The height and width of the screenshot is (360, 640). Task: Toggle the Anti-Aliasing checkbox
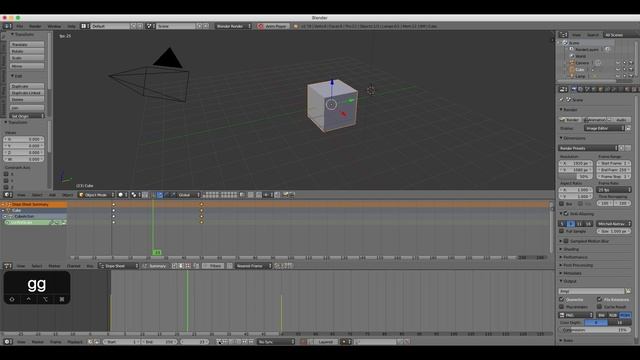point(567,213)
